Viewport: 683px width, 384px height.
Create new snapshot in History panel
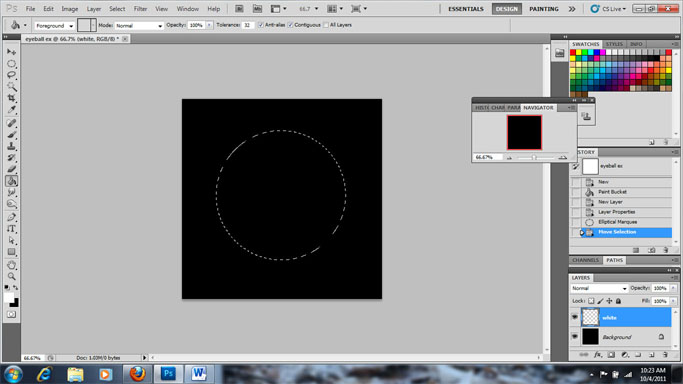651,250
